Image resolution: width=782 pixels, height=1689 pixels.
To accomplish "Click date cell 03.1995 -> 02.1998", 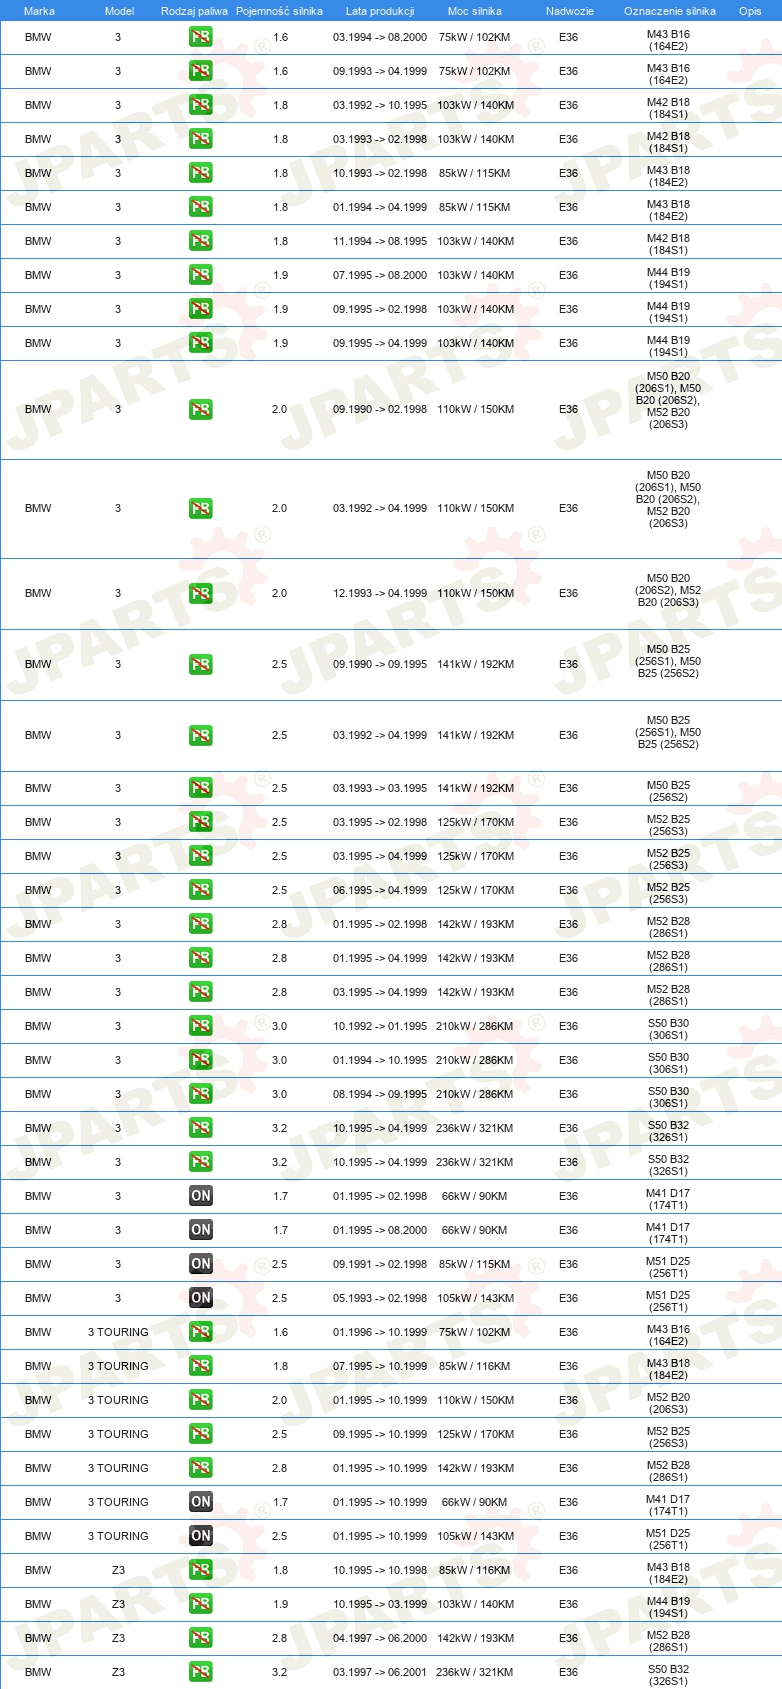I will (380, 822).
